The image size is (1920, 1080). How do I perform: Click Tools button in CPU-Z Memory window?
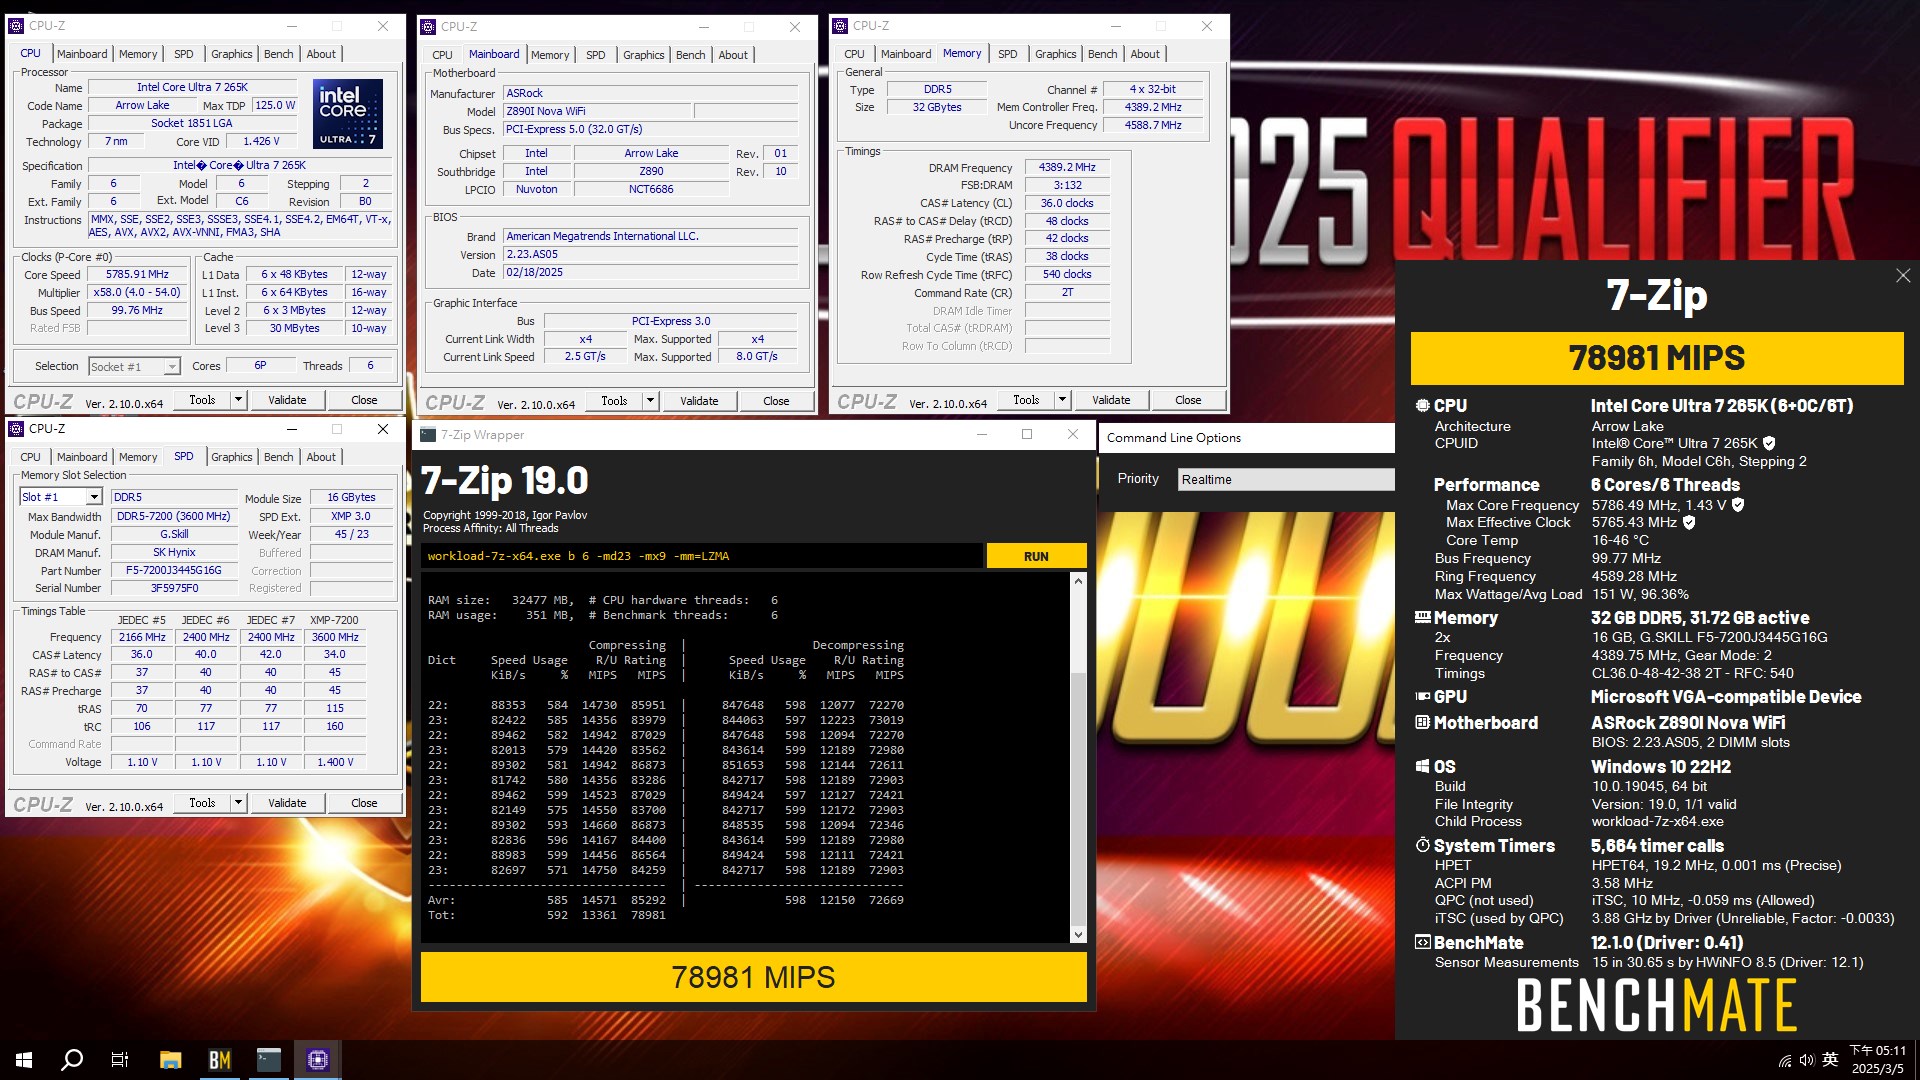coord(1026,400)
